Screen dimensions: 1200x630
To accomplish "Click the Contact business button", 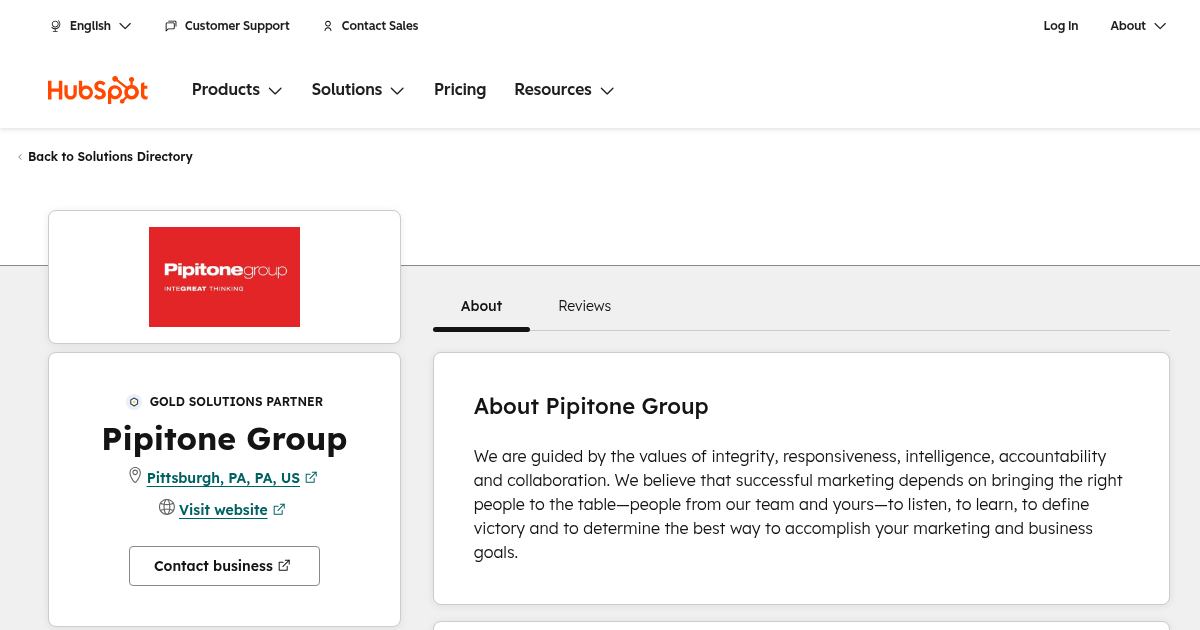I will (x=224, y=566).
